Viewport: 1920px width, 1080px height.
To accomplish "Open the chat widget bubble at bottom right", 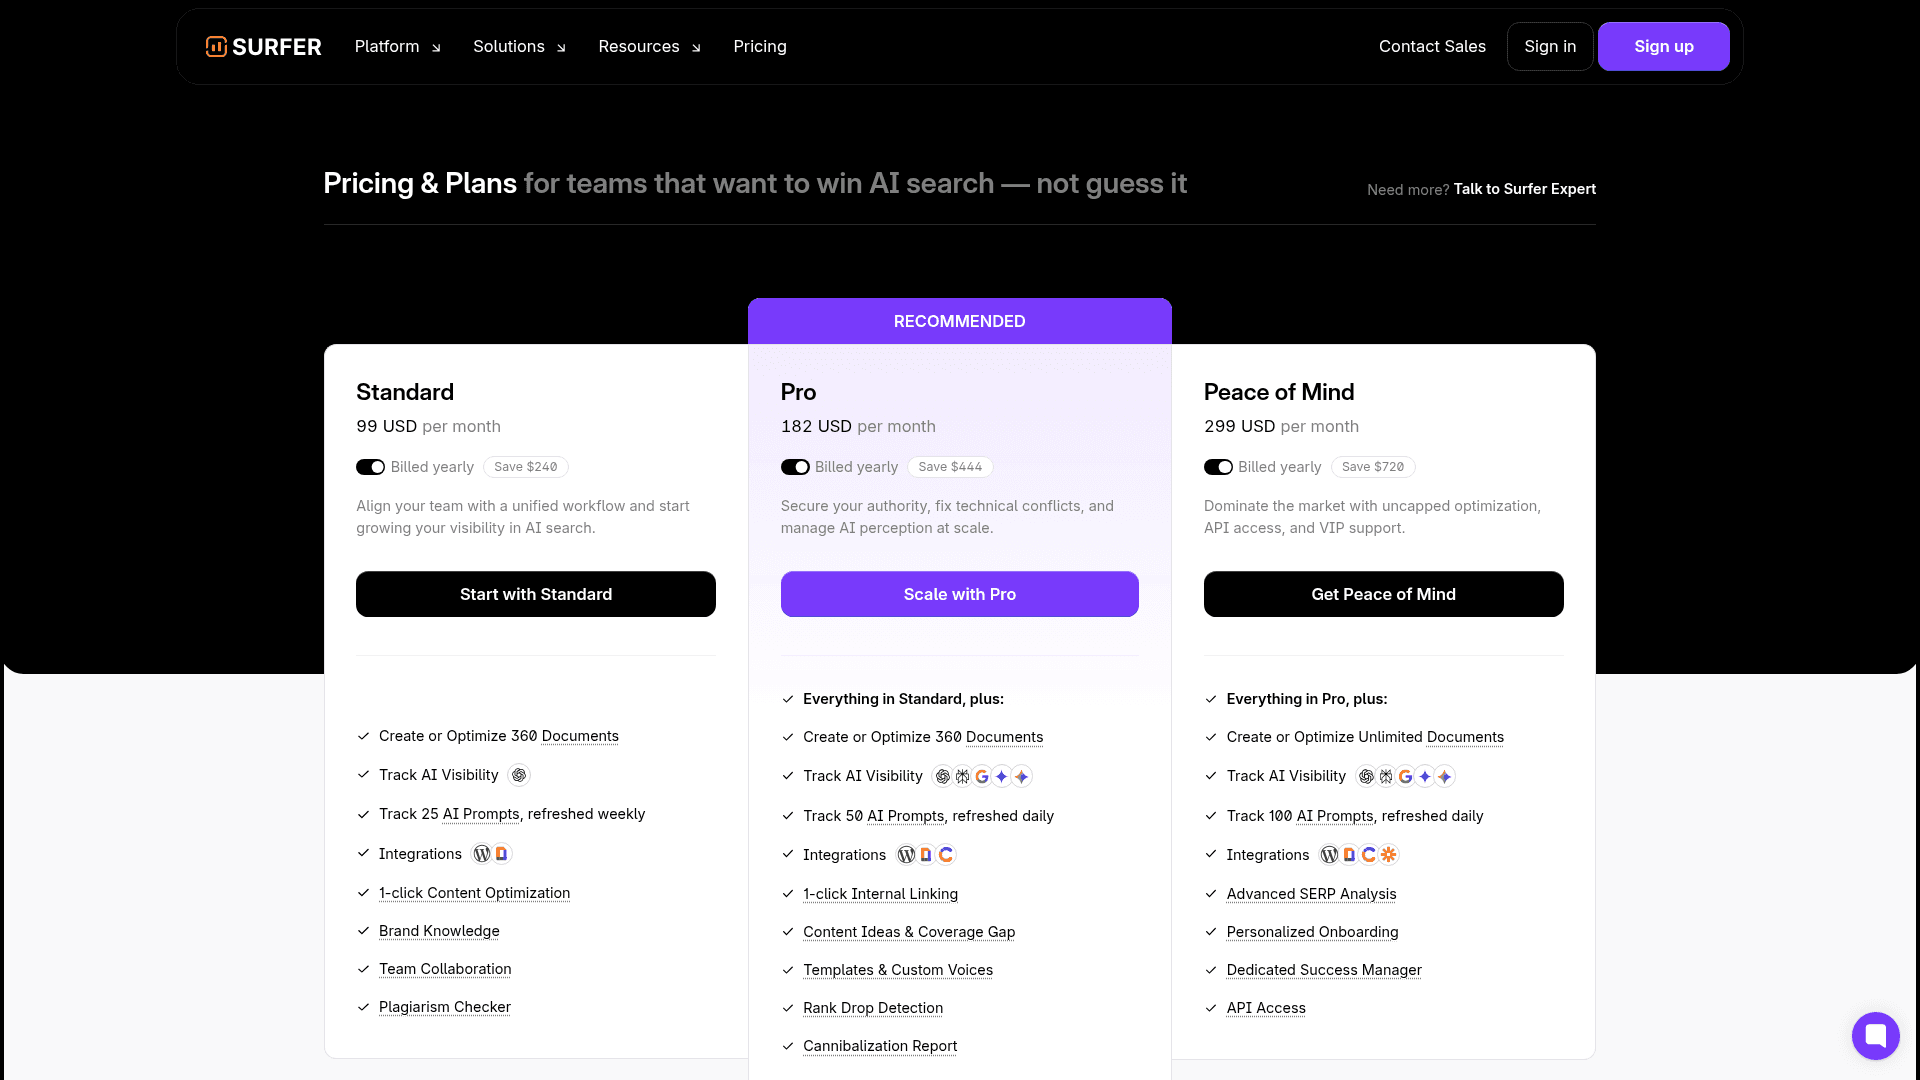I will [1875, 1036].
